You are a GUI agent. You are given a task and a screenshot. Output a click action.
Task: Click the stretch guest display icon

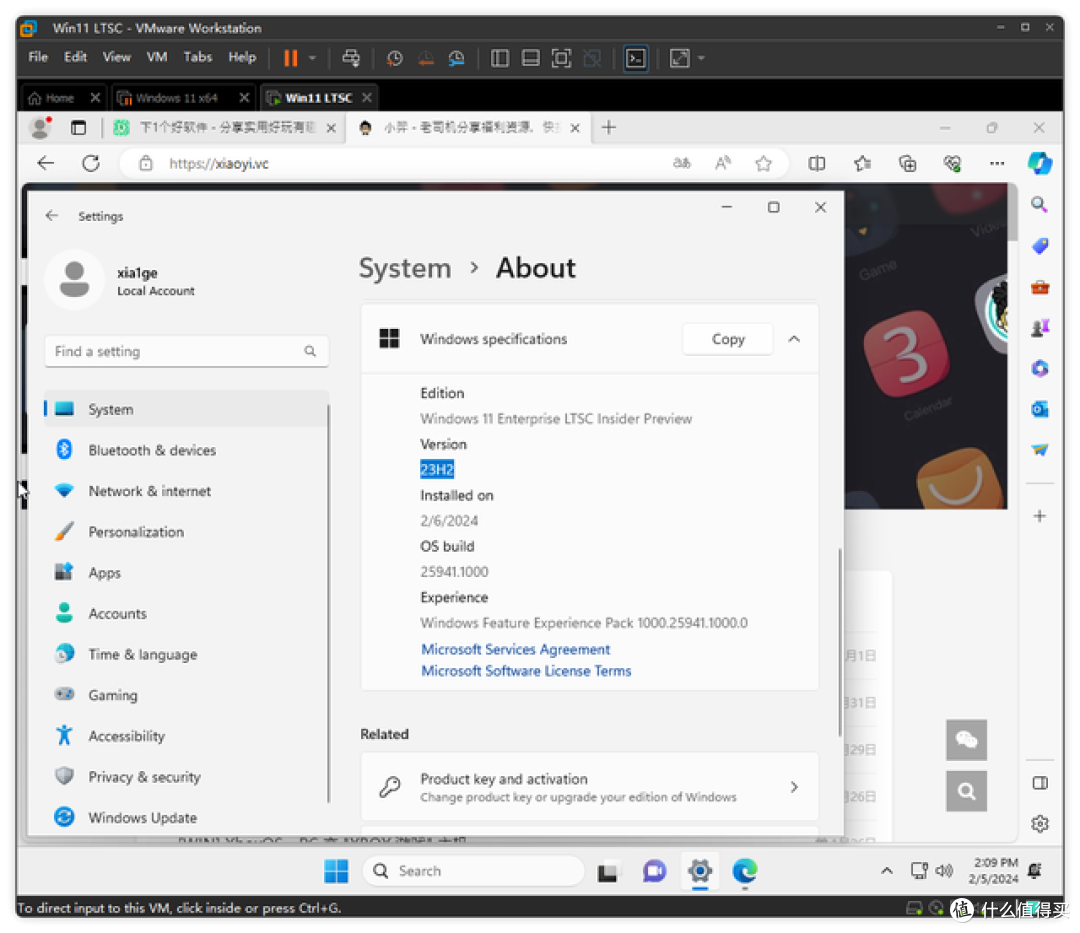coord(679,59)
